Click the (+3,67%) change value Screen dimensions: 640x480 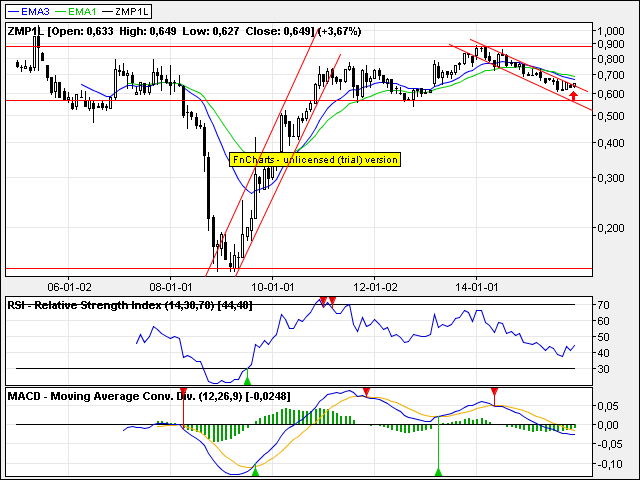pos(339,31)
